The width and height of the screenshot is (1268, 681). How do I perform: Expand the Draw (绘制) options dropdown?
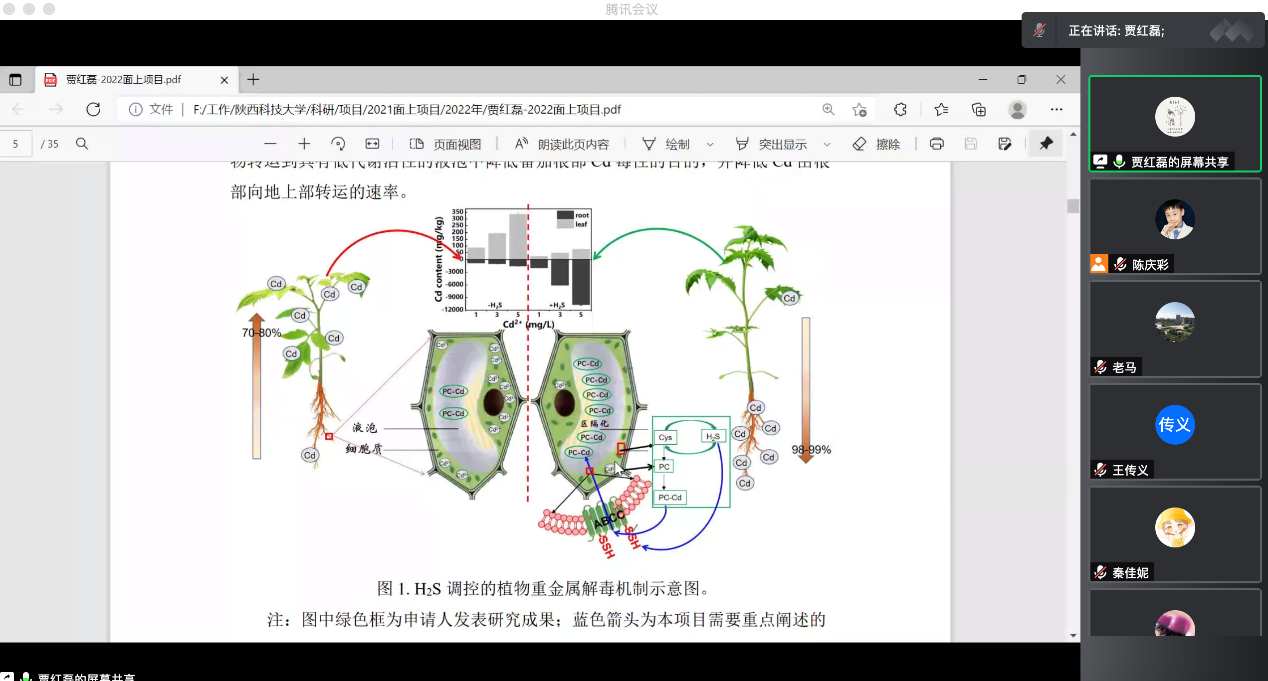pyautogui.click(x=711, y=144)
